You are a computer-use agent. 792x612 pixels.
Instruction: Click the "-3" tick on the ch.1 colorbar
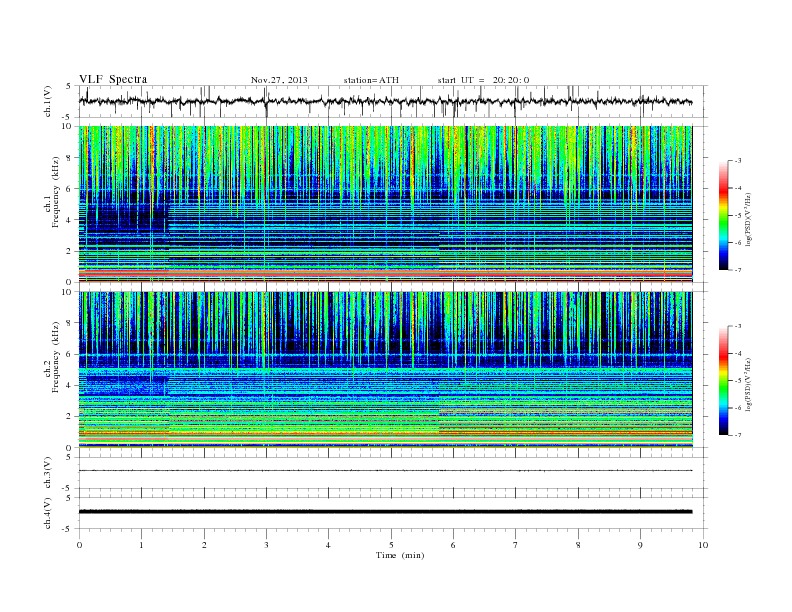click(738, 161)
